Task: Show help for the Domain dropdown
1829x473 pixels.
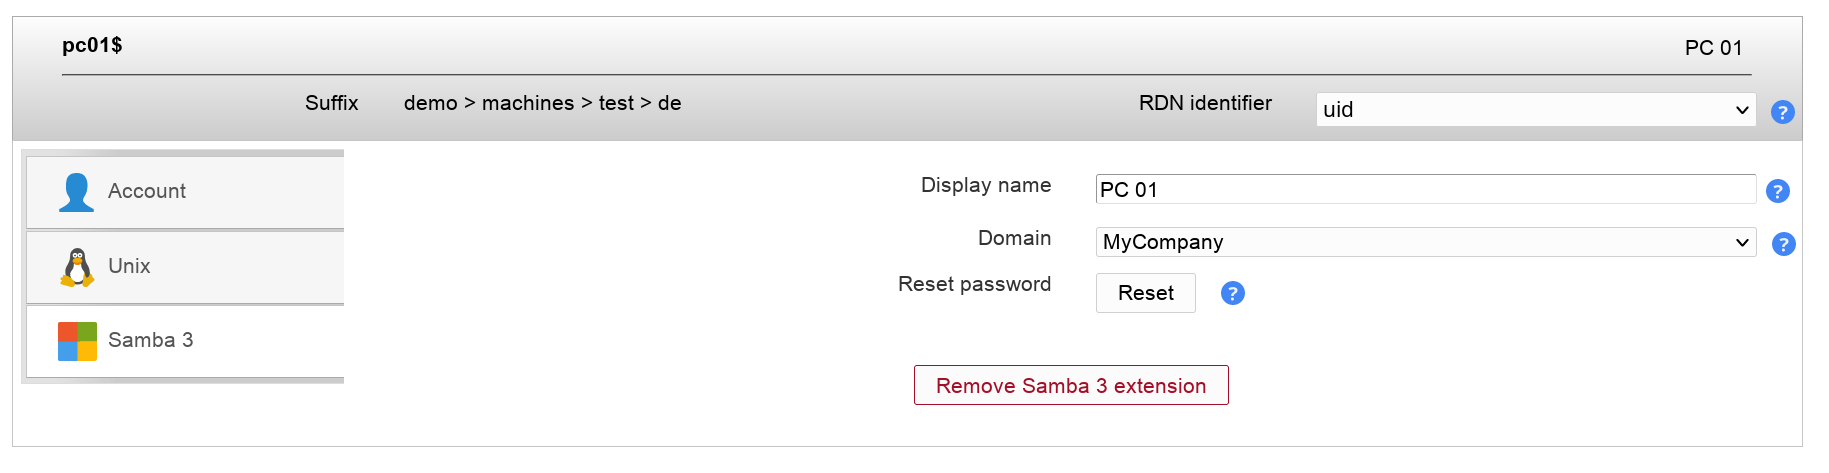Action: [x=1783, y=244]
